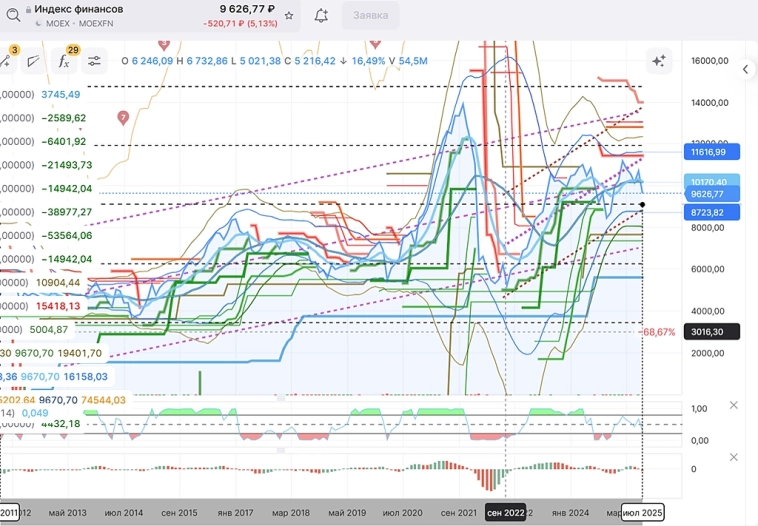Image resolution: width=758 pixels, height=526 pixels.
Task: Open chart settings sliders icon
Action: click(94, 61)
